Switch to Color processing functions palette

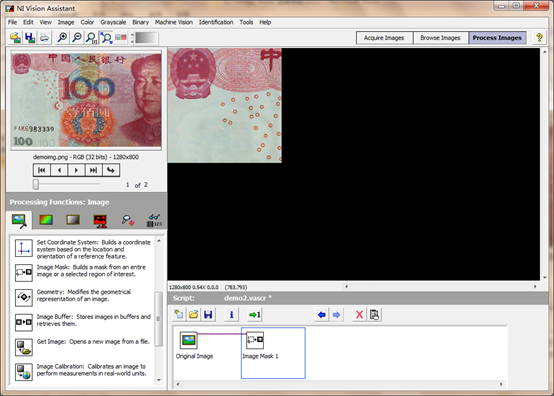click(46, 220)
